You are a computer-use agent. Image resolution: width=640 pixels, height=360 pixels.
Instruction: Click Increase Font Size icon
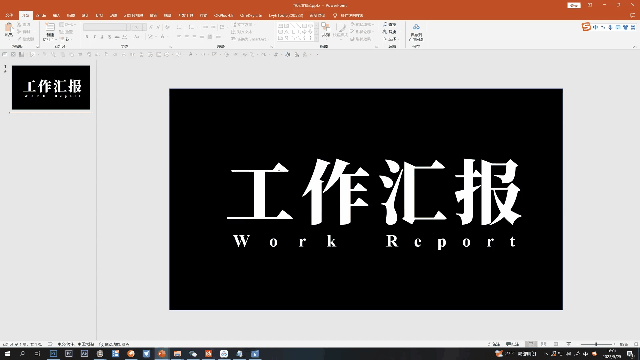pyautogui.click(x=151, y=27)
